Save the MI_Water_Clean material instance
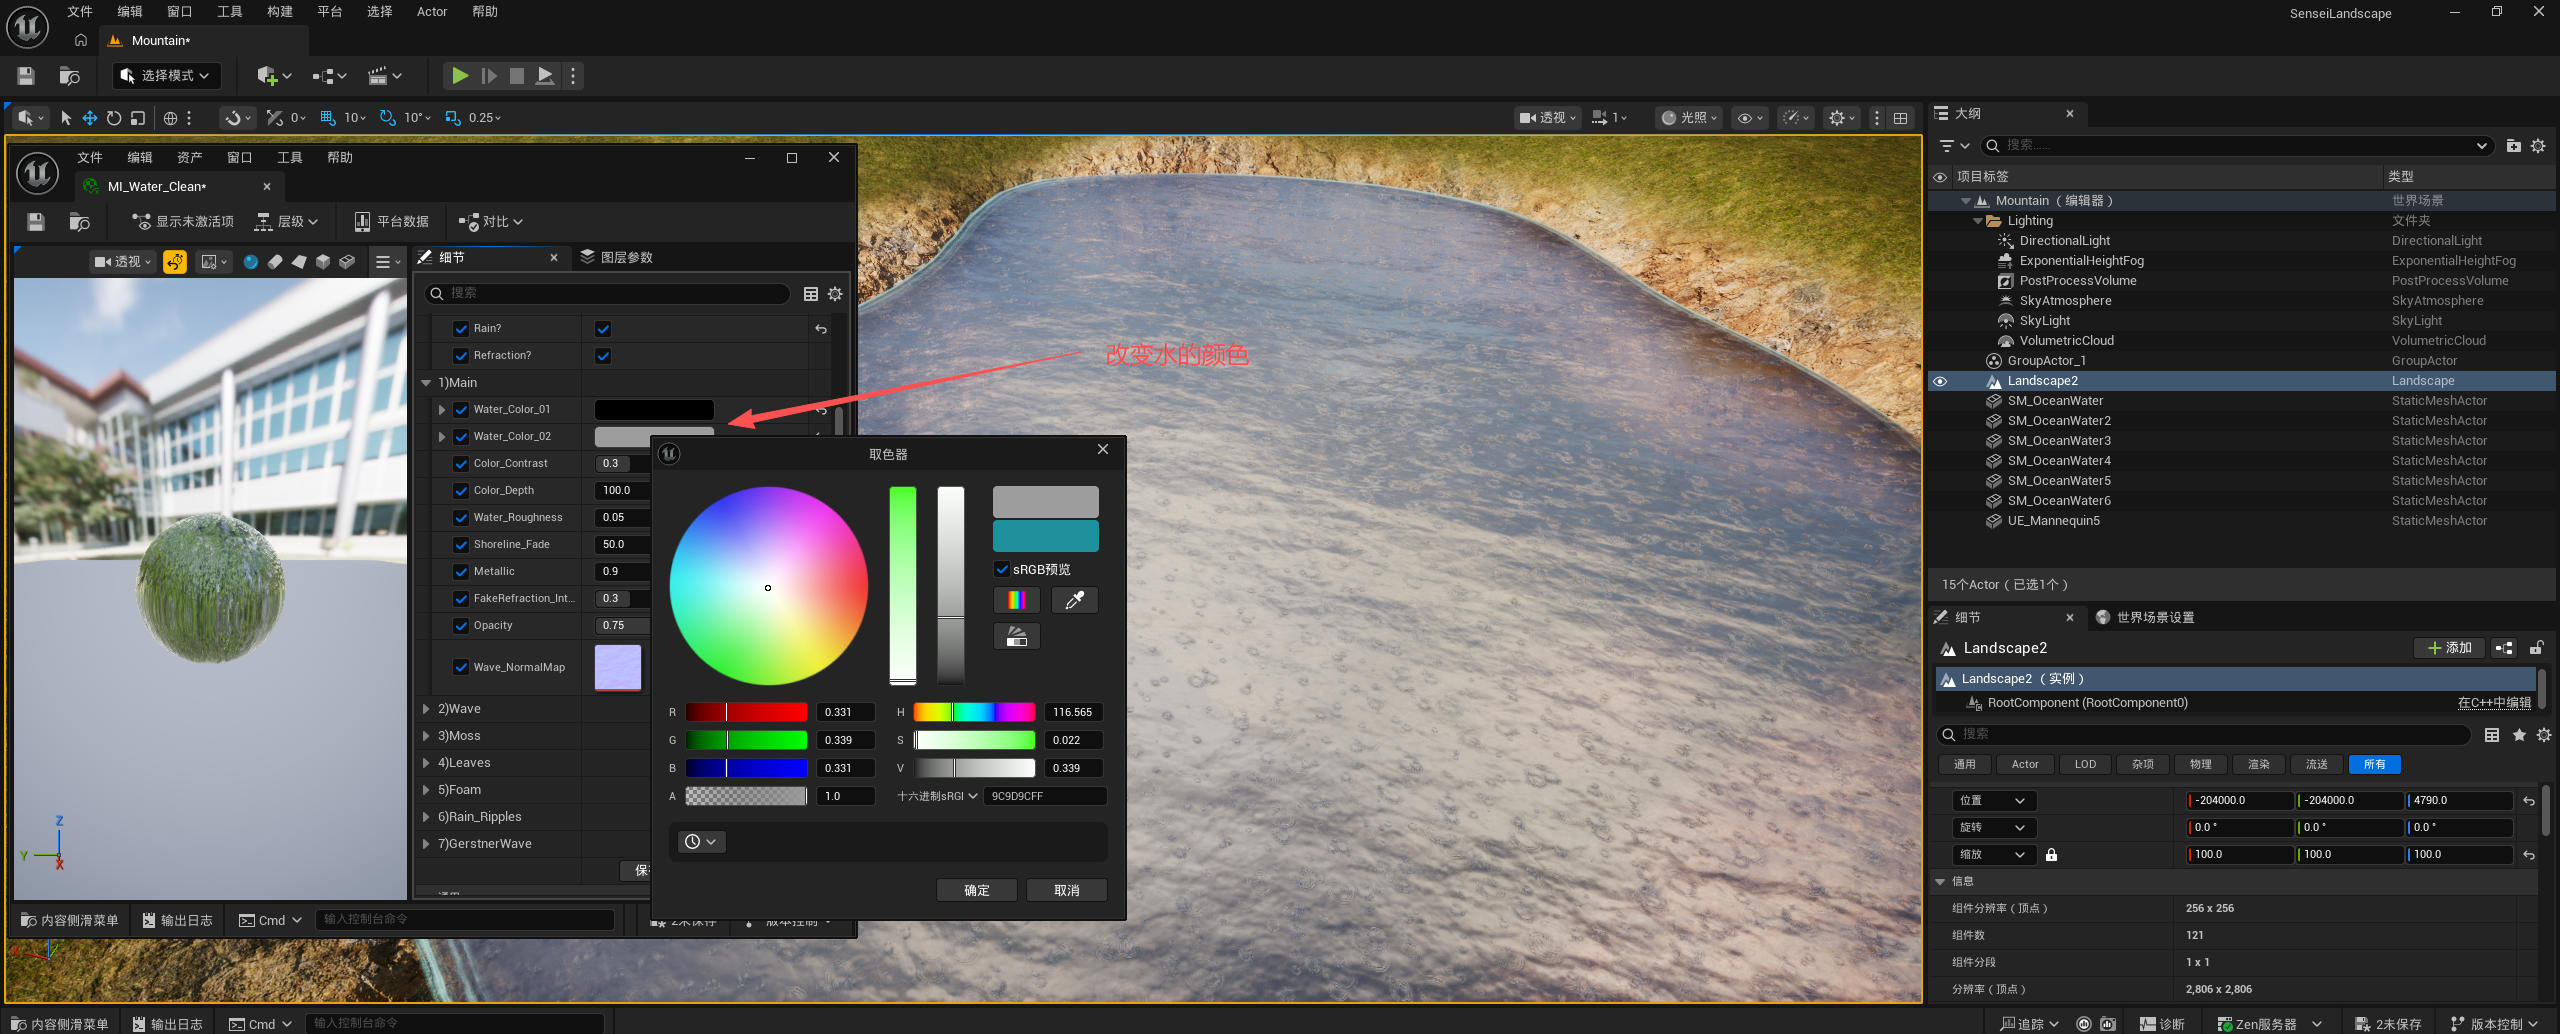Image resolution: width=2560 pixels, height=1034 pixels. click(x=36, y=221)
